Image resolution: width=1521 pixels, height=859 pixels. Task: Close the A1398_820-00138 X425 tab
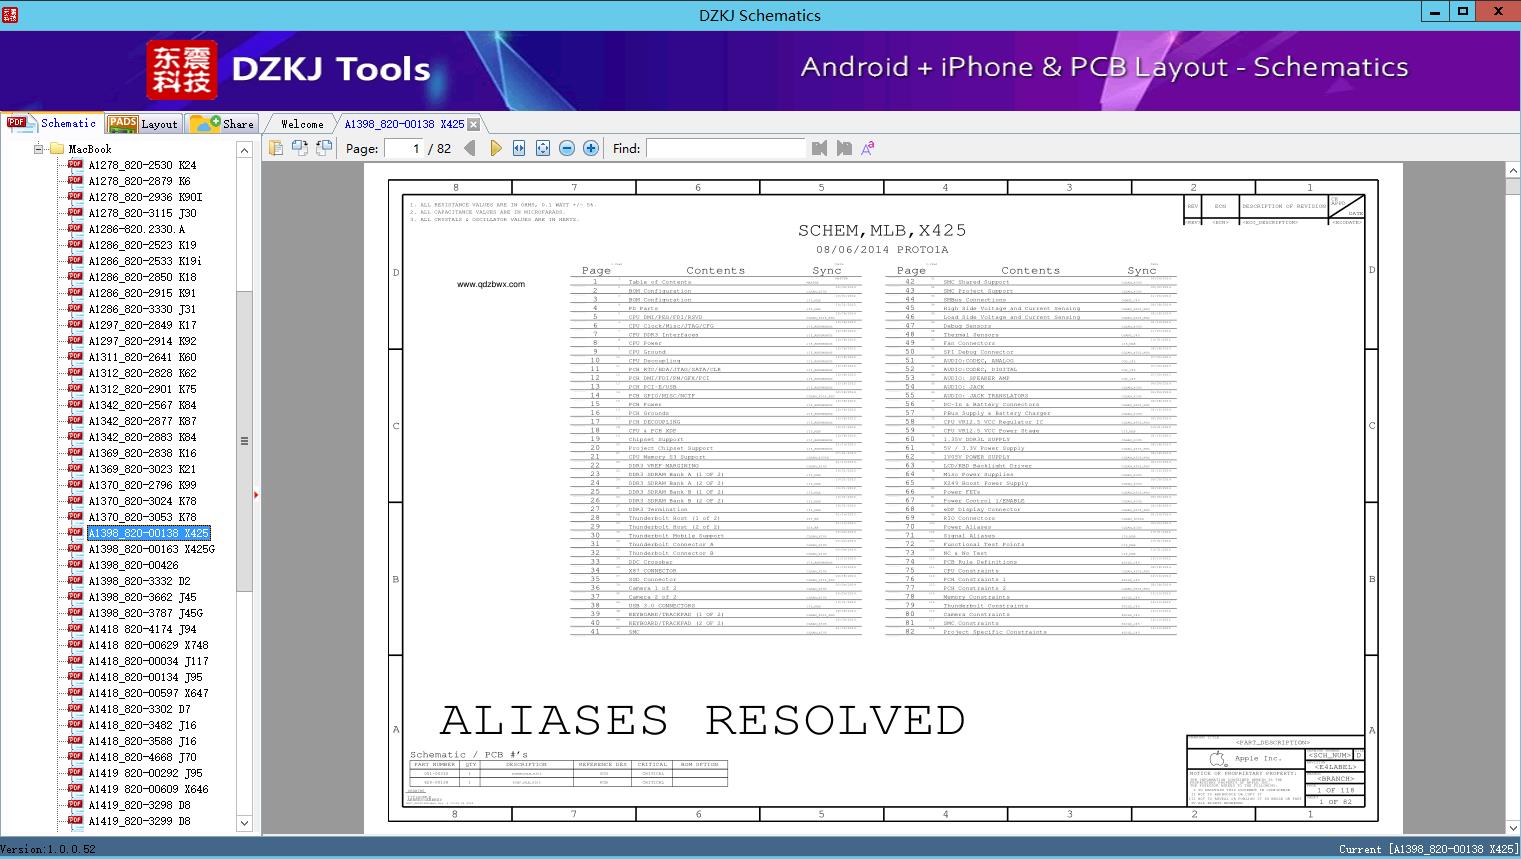(x=474, y=124)
